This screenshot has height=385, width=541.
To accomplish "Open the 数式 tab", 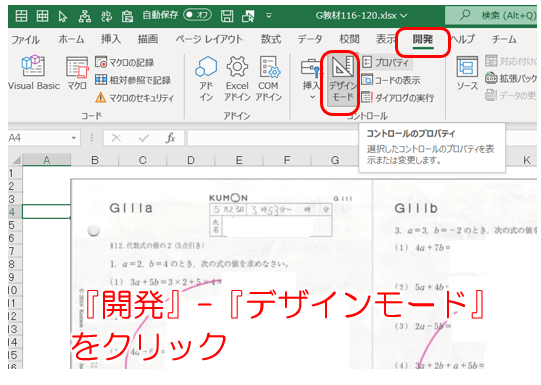I will click(x=271, y=39).
